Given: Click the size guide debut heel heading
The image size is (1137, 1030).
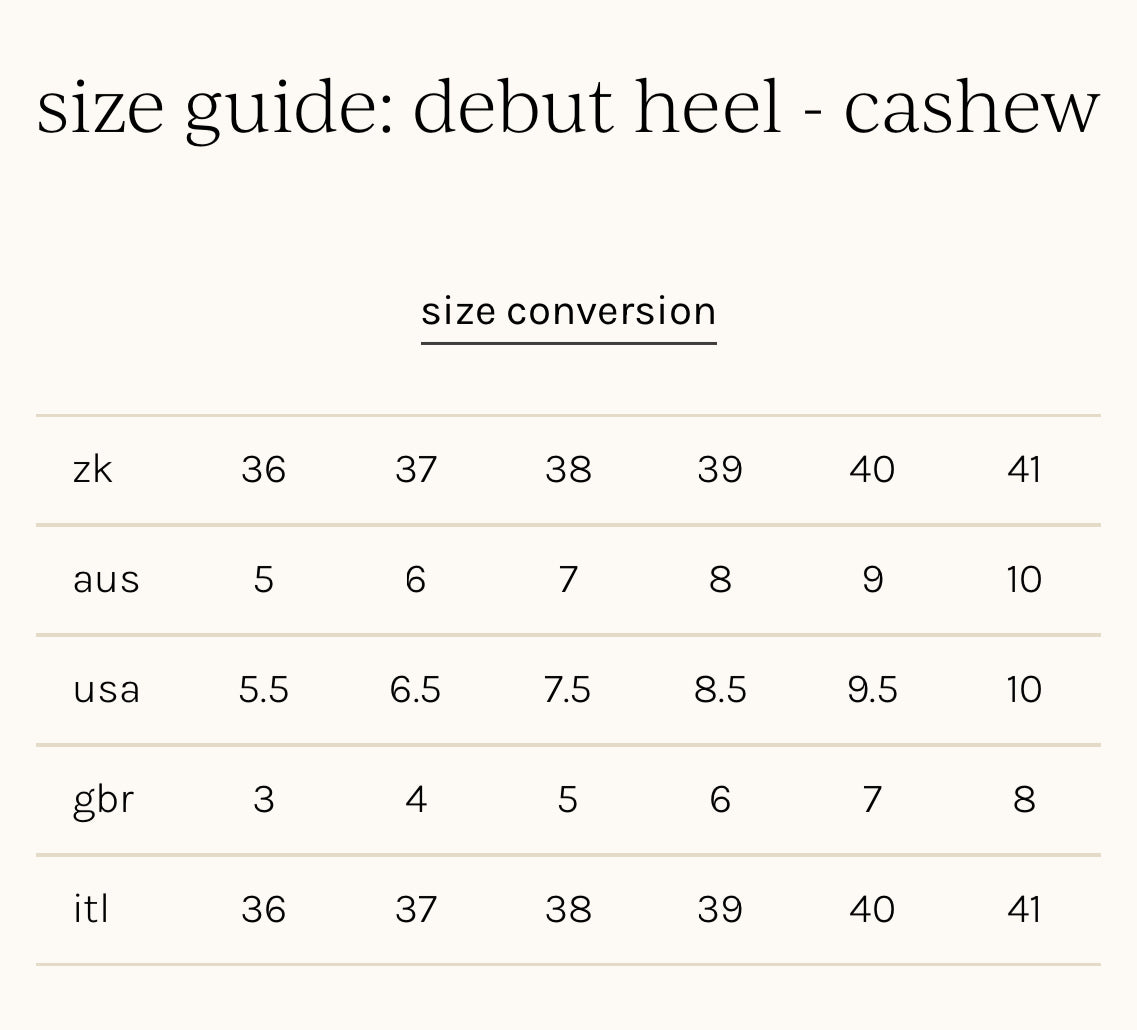Looking at the screenshot, I should coord(568,107).
